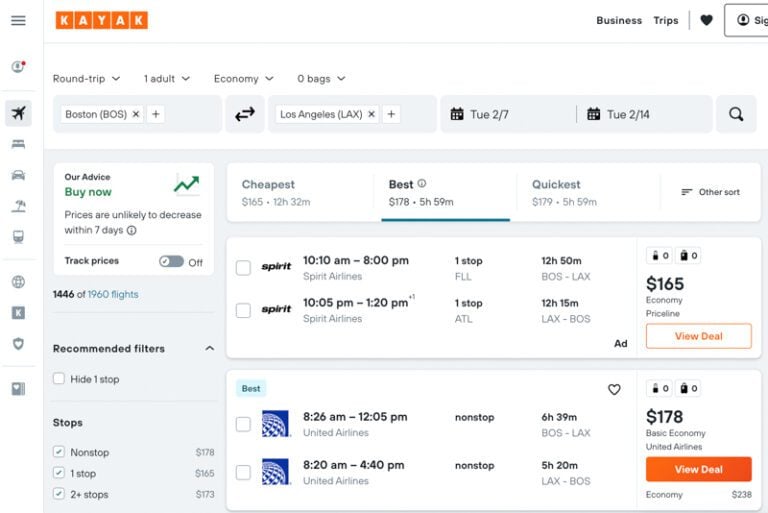Open the Other sort options
The image size is (768, 513).
(710, 192)
